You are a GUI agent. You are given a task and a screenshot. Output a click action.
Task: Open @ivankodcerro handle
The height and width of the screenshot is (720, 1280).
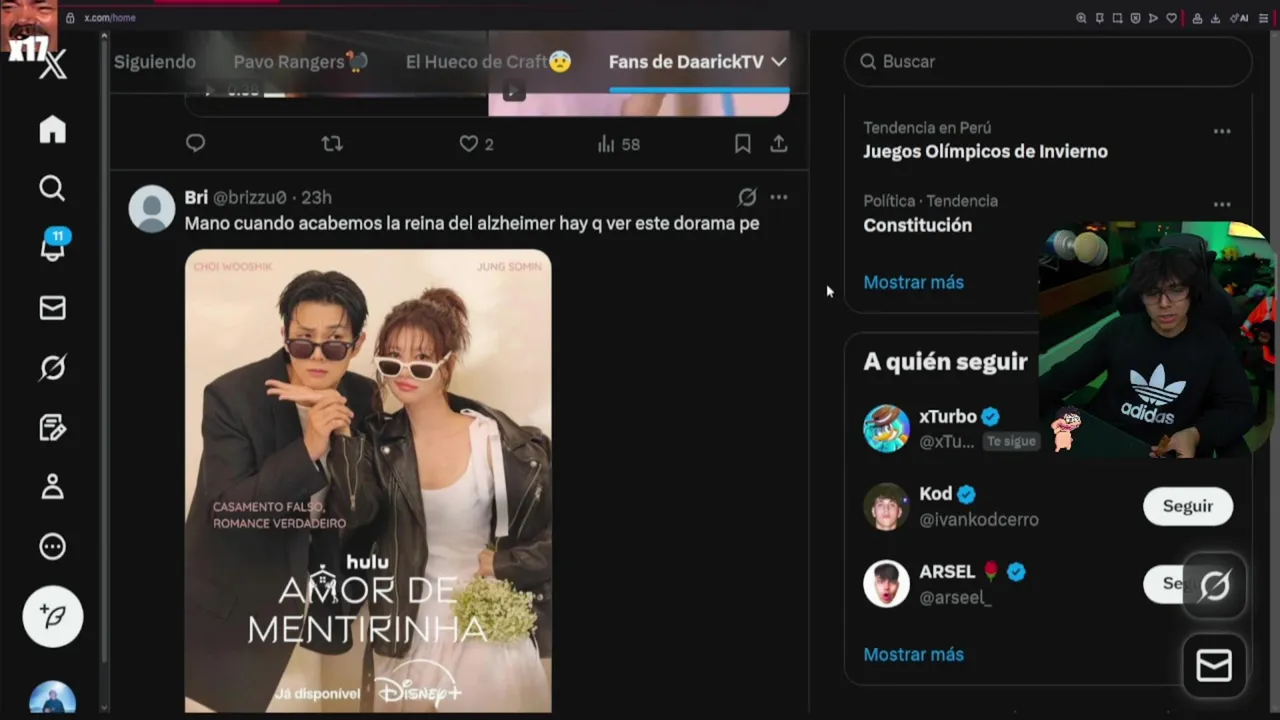click(x=979, y=520)
